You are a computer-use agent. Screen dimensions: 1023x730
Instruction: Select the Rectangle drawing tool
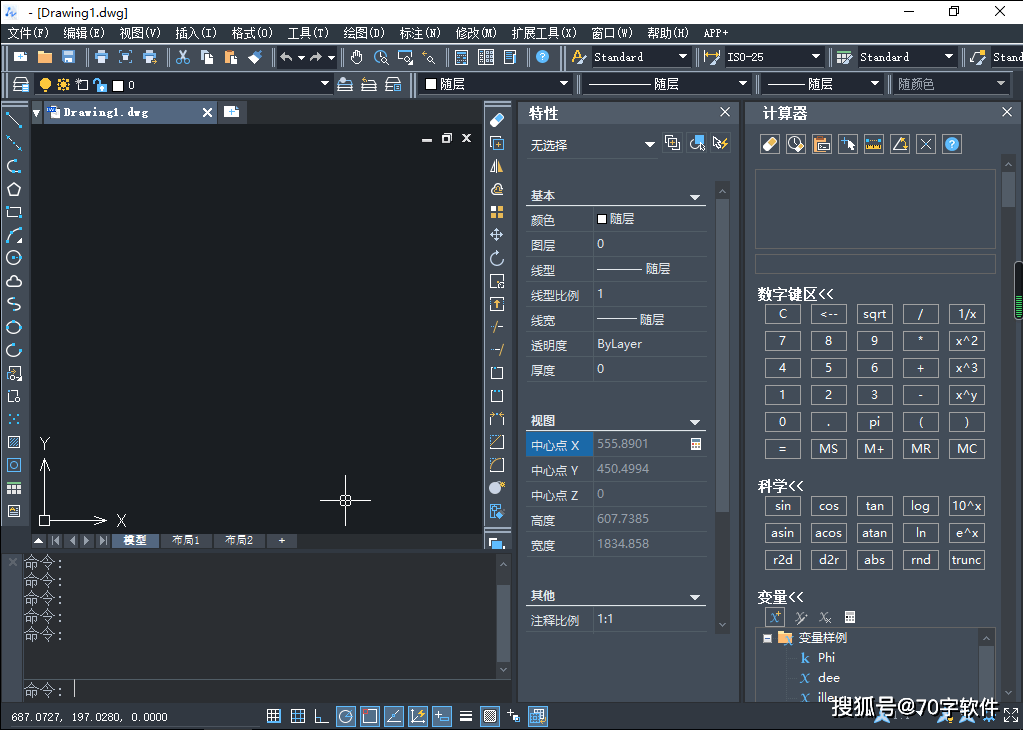pyautogui.click(x=14, y=212)
